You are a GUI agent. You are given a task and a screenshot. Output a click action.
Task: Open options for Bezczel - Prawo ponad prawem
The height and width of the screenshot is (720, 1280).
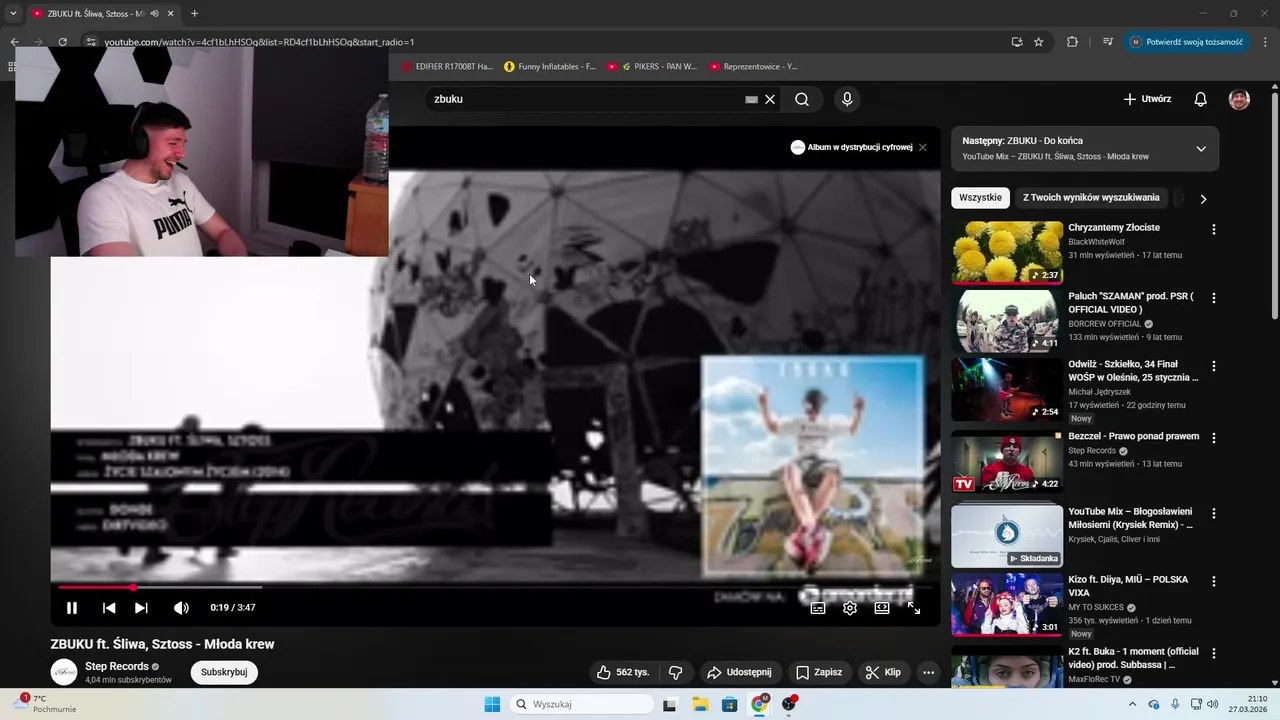pos(1214,437)
